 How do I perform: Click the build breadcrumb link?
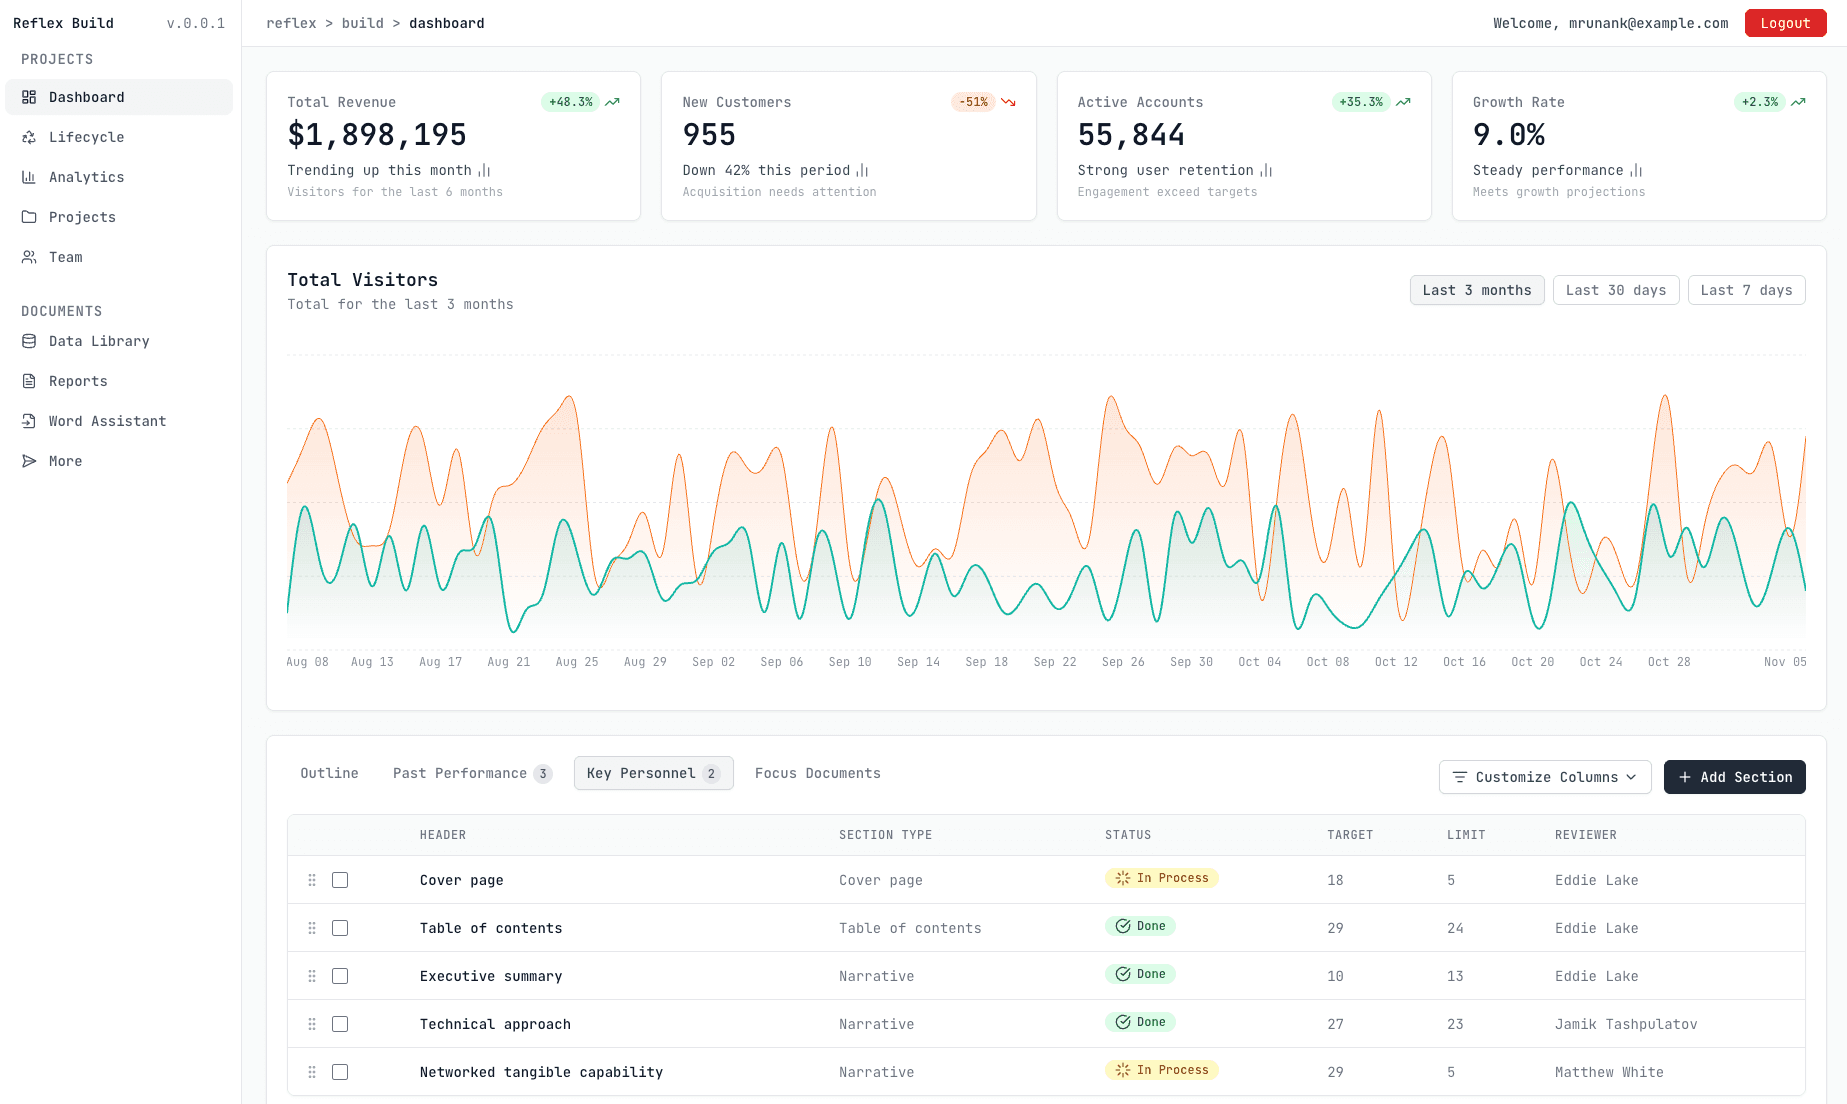pyautogui.click(x=363, y=23)
